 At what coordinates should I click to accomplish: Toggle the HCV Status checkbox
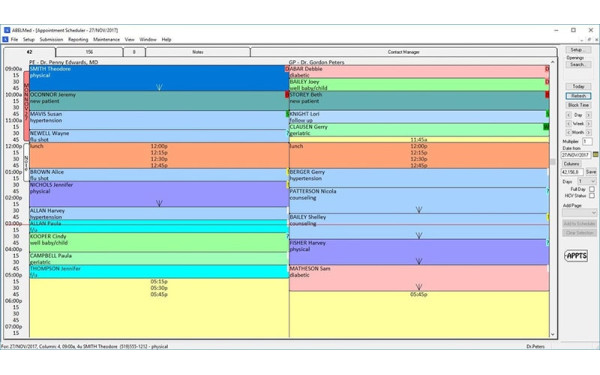592,196
